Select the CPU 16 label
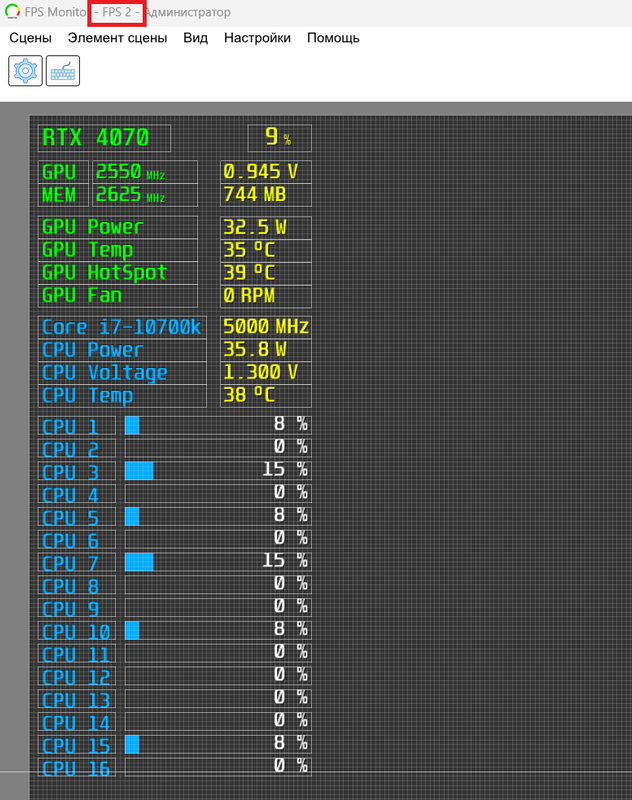This screenshot has height=800, width=632. 77,768
